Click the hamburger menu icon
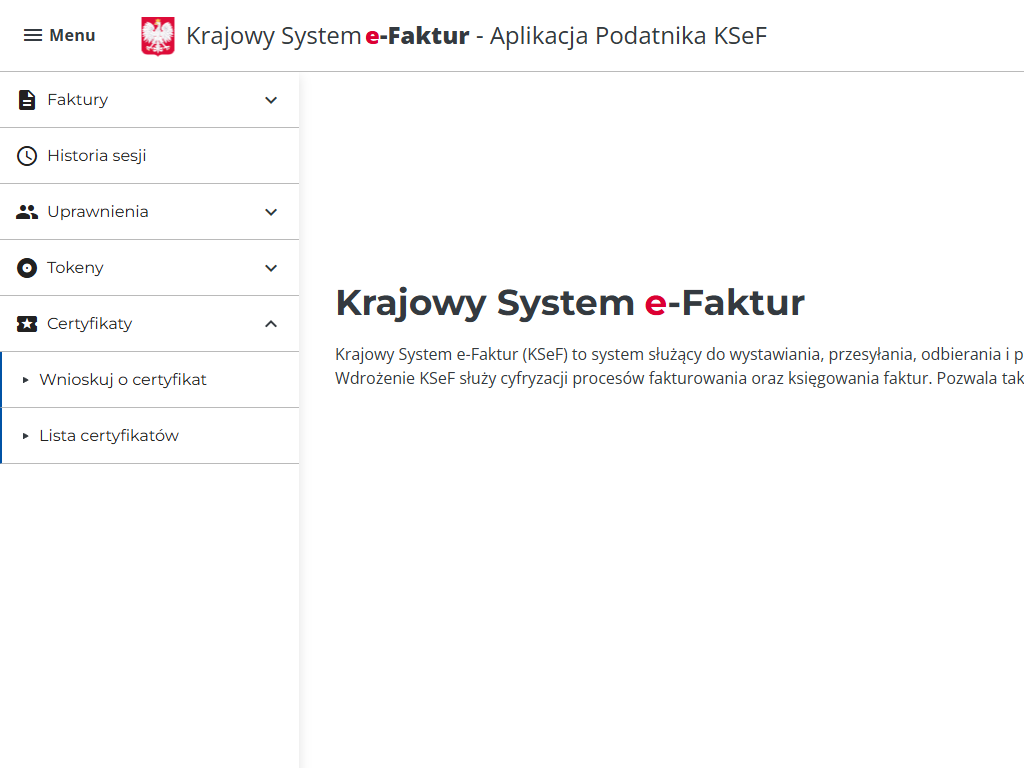This screenshot has width=1024, height=768. coord(33,36)
